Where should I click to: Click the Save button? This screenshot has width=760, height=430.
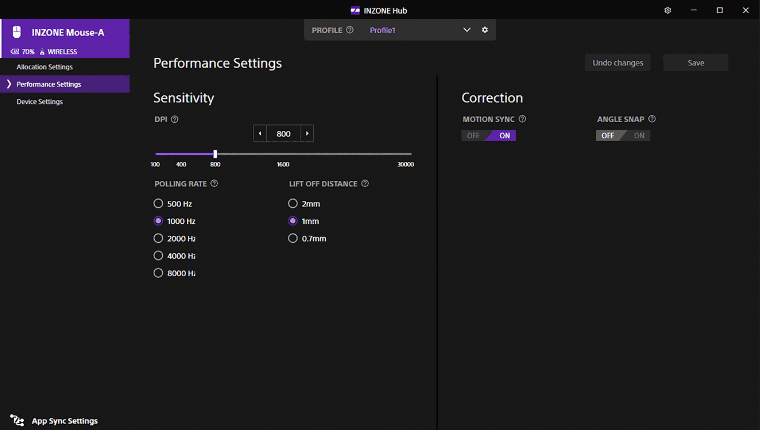pyautogui.click(x=695, y=63)
